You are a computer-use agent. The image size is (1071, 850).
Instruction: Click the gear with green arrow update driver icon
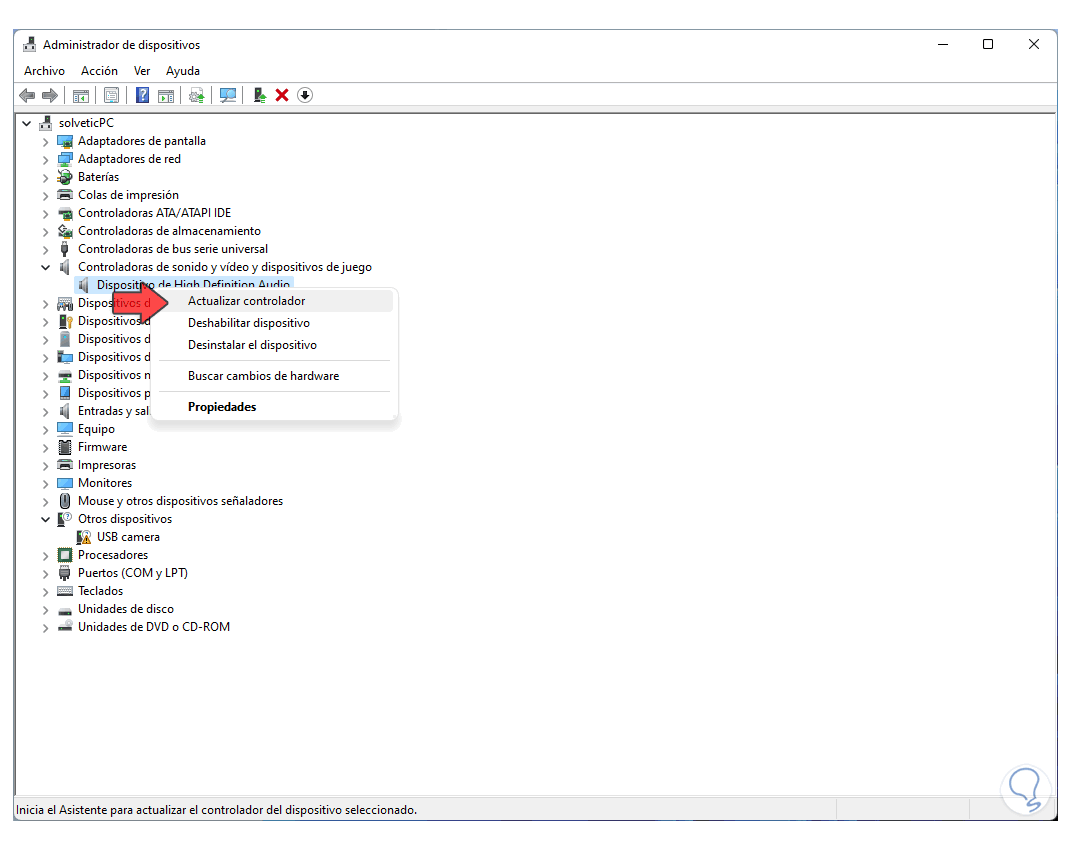coord(197,96)
